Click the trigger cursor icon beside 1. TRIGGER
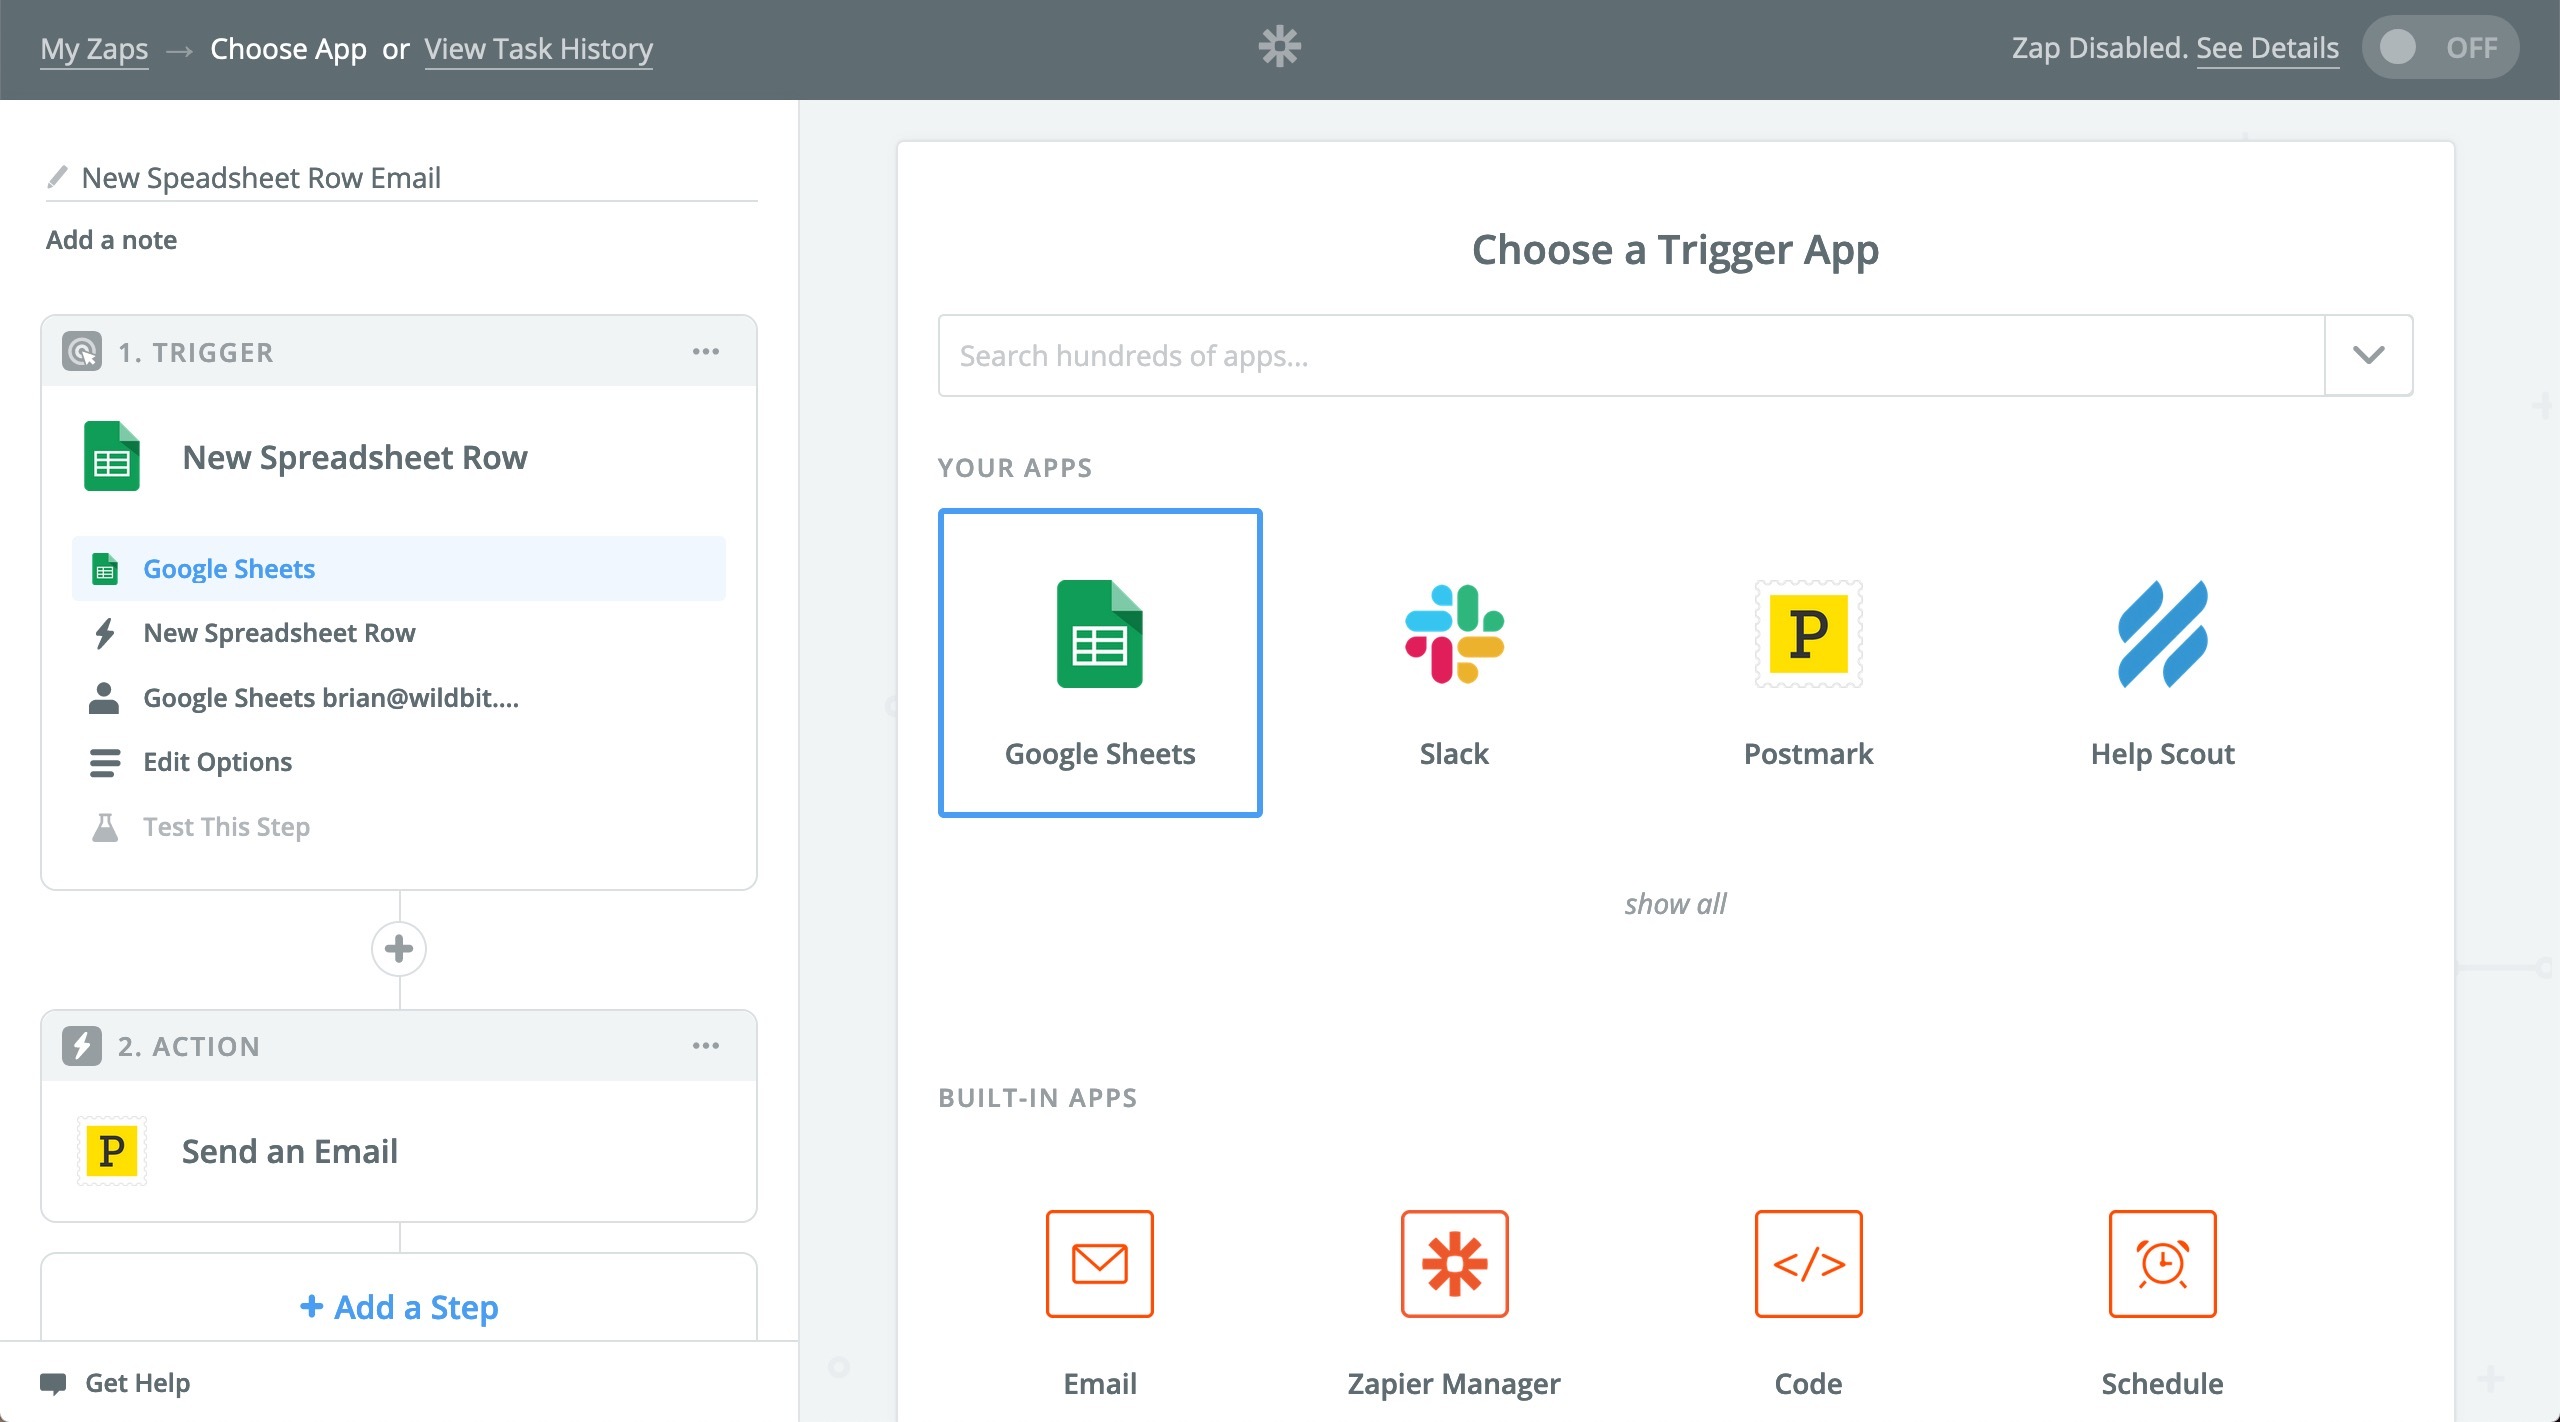 (x=82, y=352)
